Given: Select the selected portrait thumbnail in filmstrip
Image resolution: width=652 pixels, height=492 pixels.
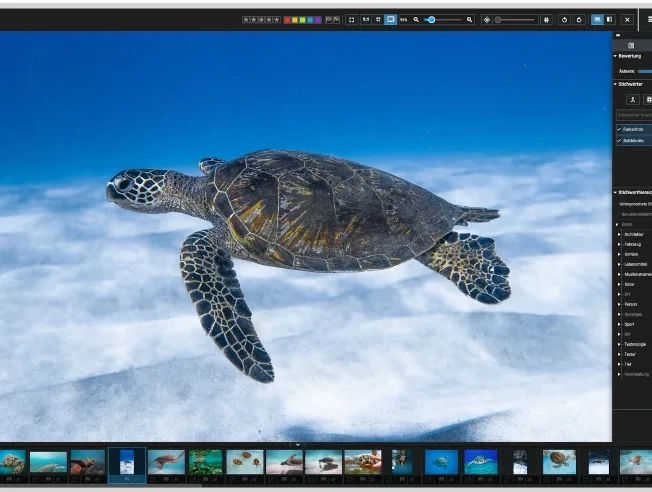Looking at the screenshot, I should [127, 462].
